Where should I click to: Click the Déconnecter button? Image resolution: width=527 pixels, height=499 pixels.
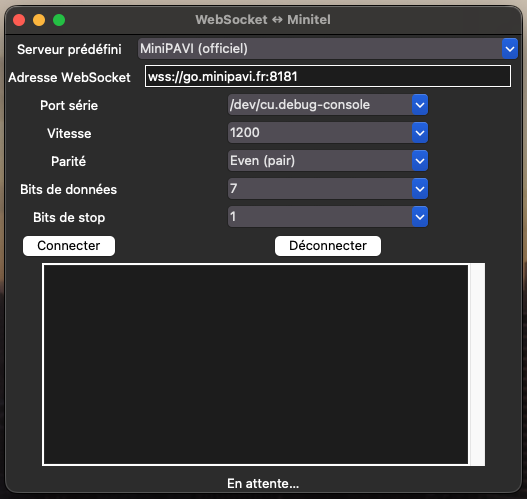coord(328,246)
